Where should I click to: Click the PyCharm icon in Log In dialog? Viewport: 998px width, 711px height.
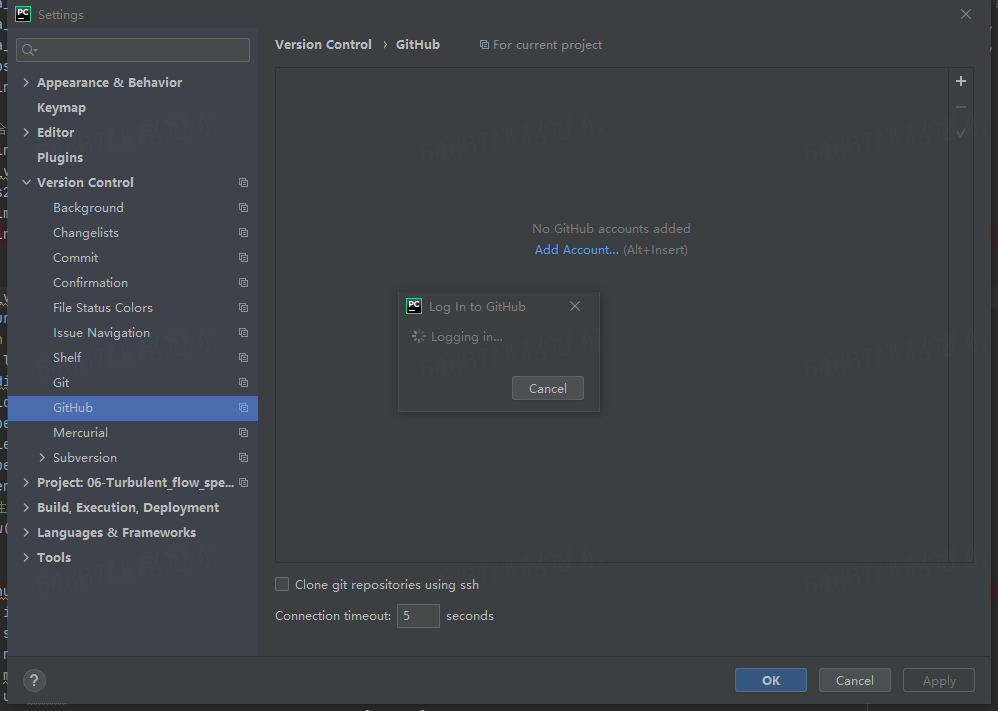pyautogui.click(x=414, y=306)
